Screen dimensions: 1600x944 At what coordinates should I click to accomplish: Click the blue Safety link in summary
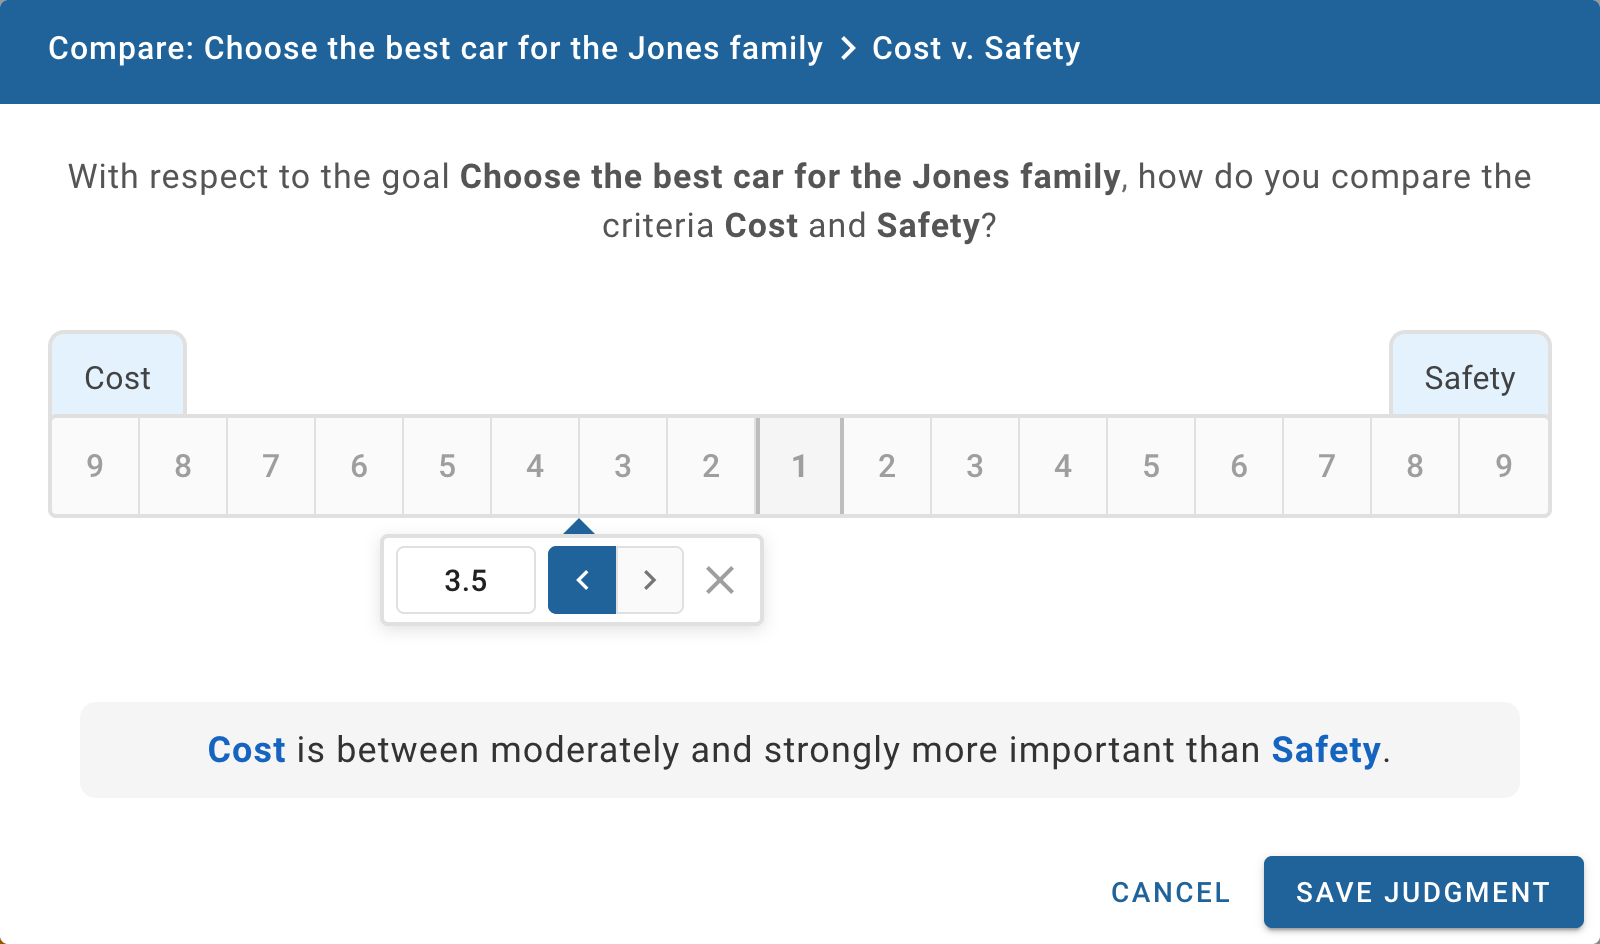tap(1325, 750)
